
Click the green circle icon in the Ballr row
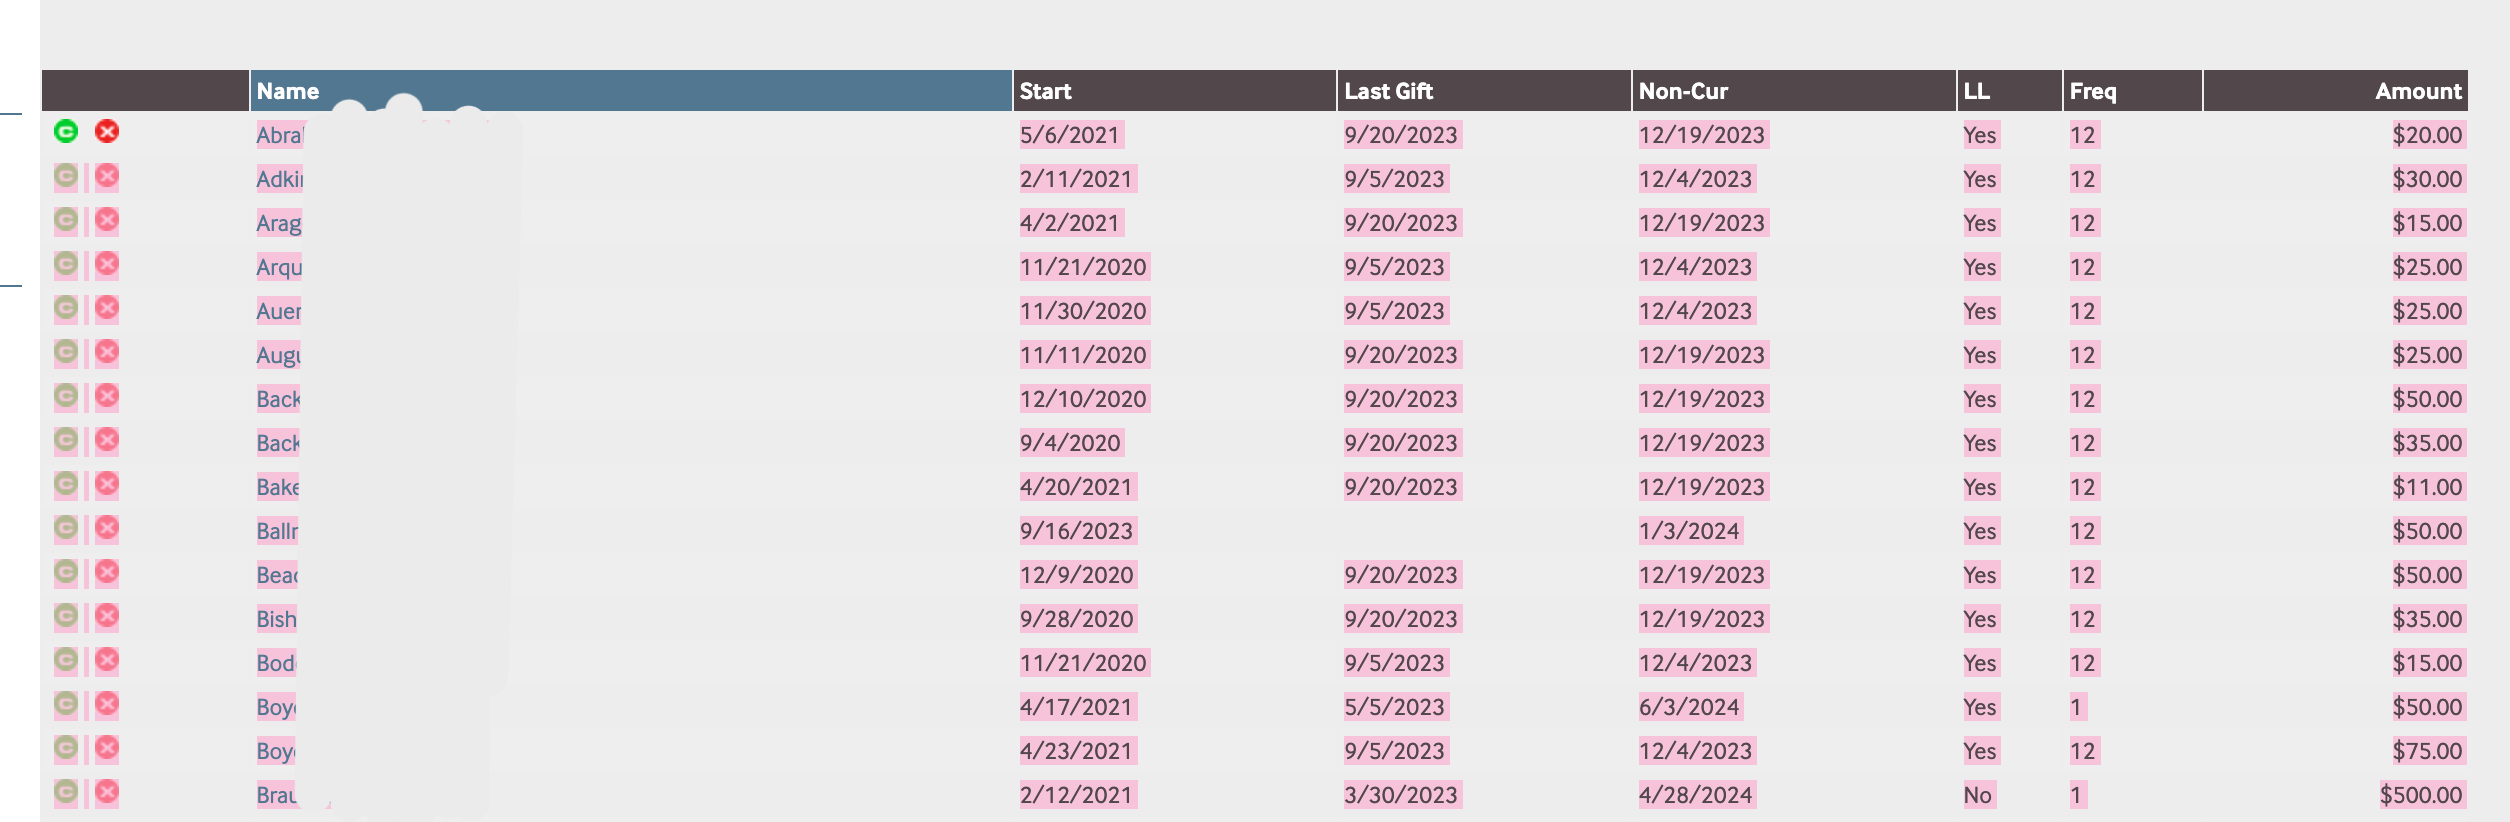coord(66,528)
